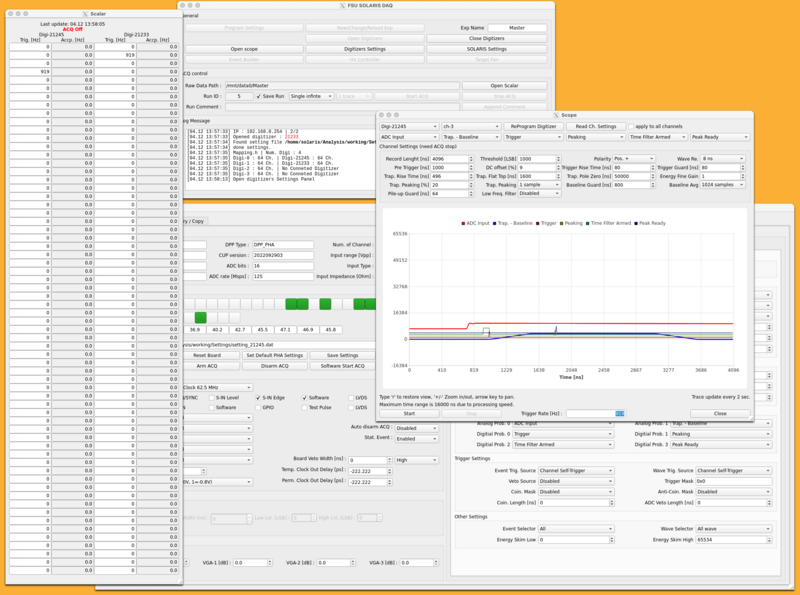The image size is (800, 595).
Task: Expand the ADC Input probe dropdown in Scope
Action: coord(409,137)
